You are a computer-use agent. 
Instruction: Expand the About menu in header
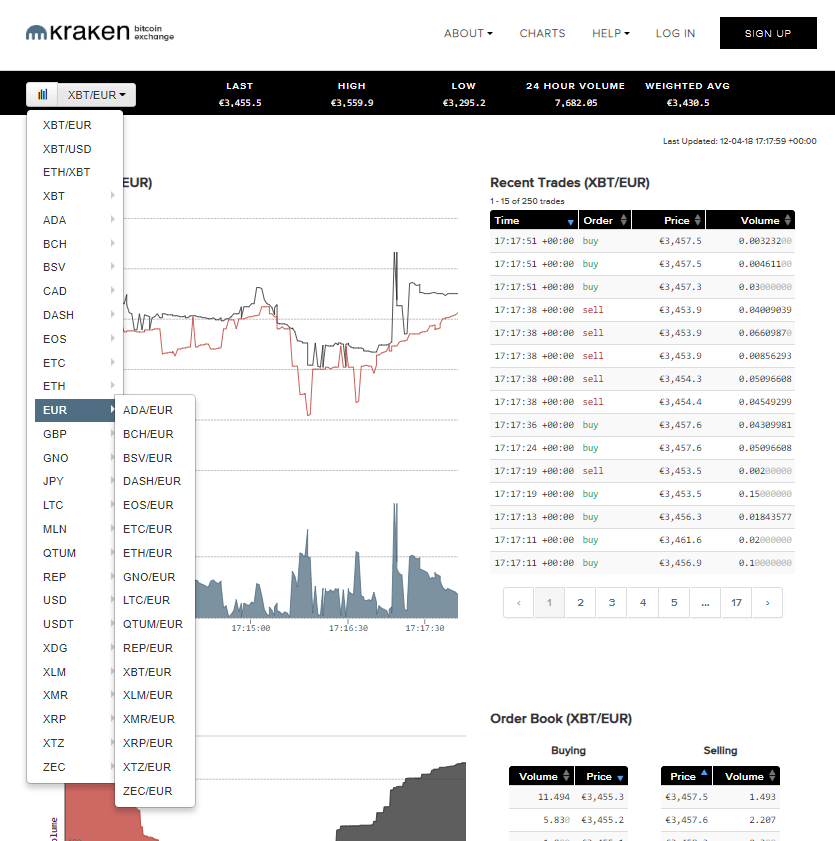(468, 33)
